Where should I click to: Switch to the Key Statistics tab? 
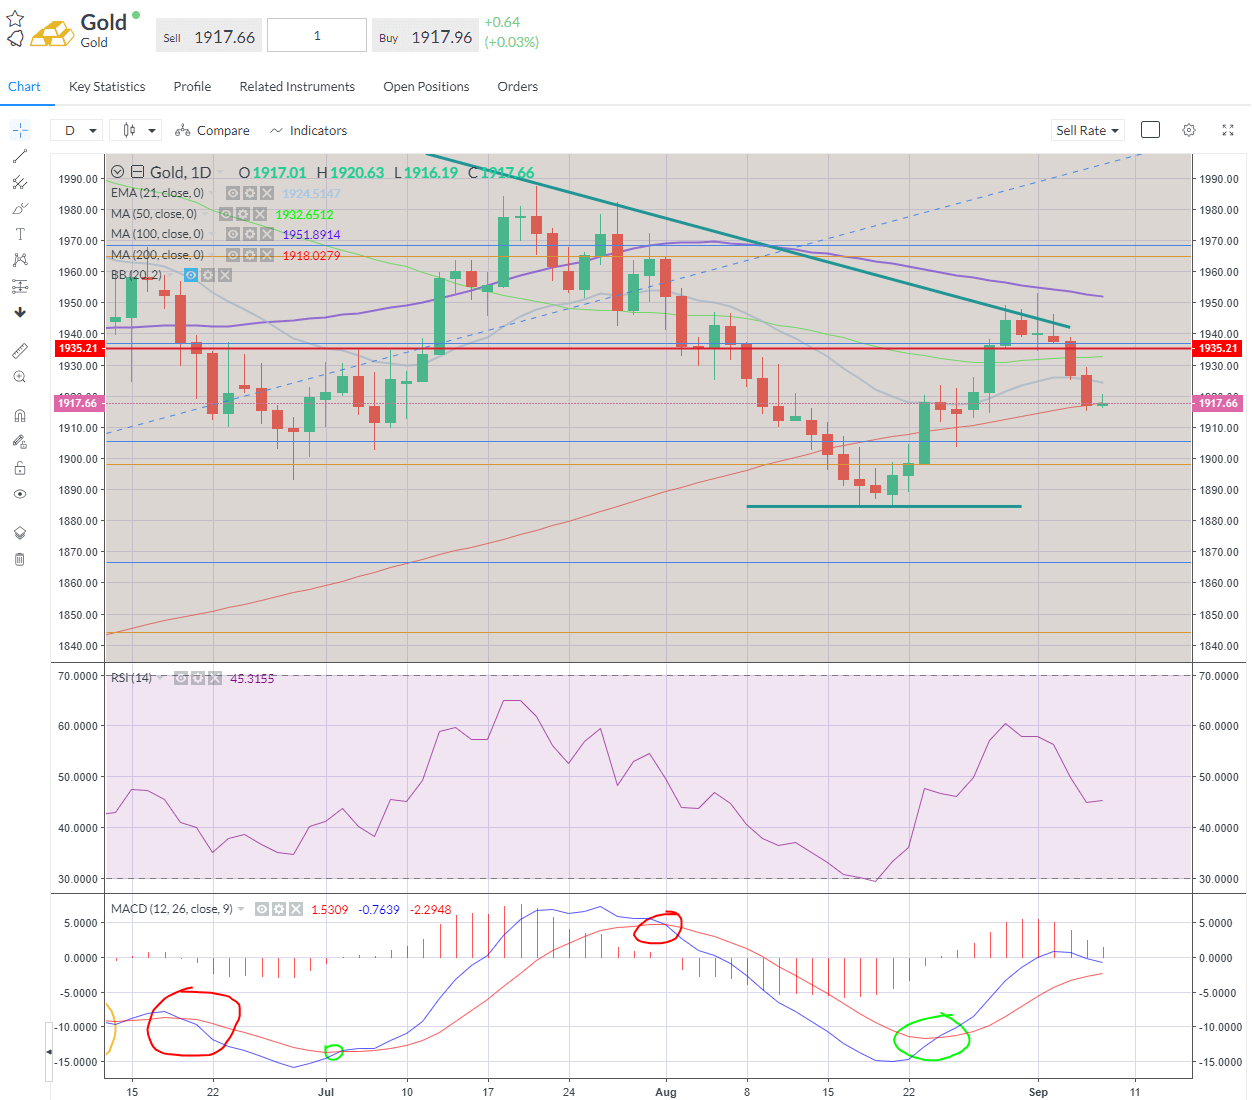click(x=106, y=87)
